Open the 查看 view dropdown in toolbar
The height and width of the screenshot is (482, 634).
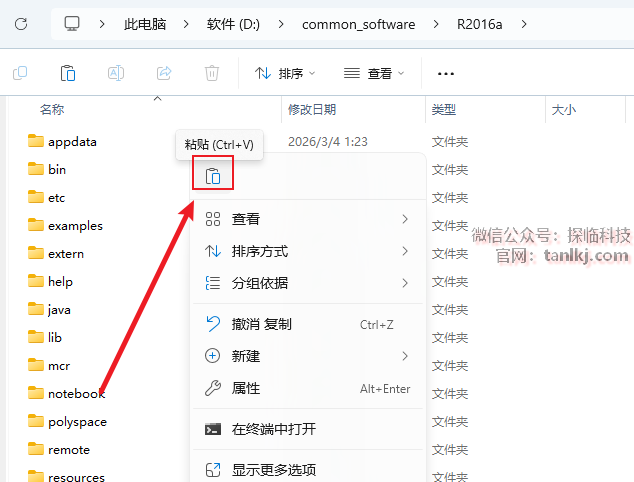click(374, 73)
